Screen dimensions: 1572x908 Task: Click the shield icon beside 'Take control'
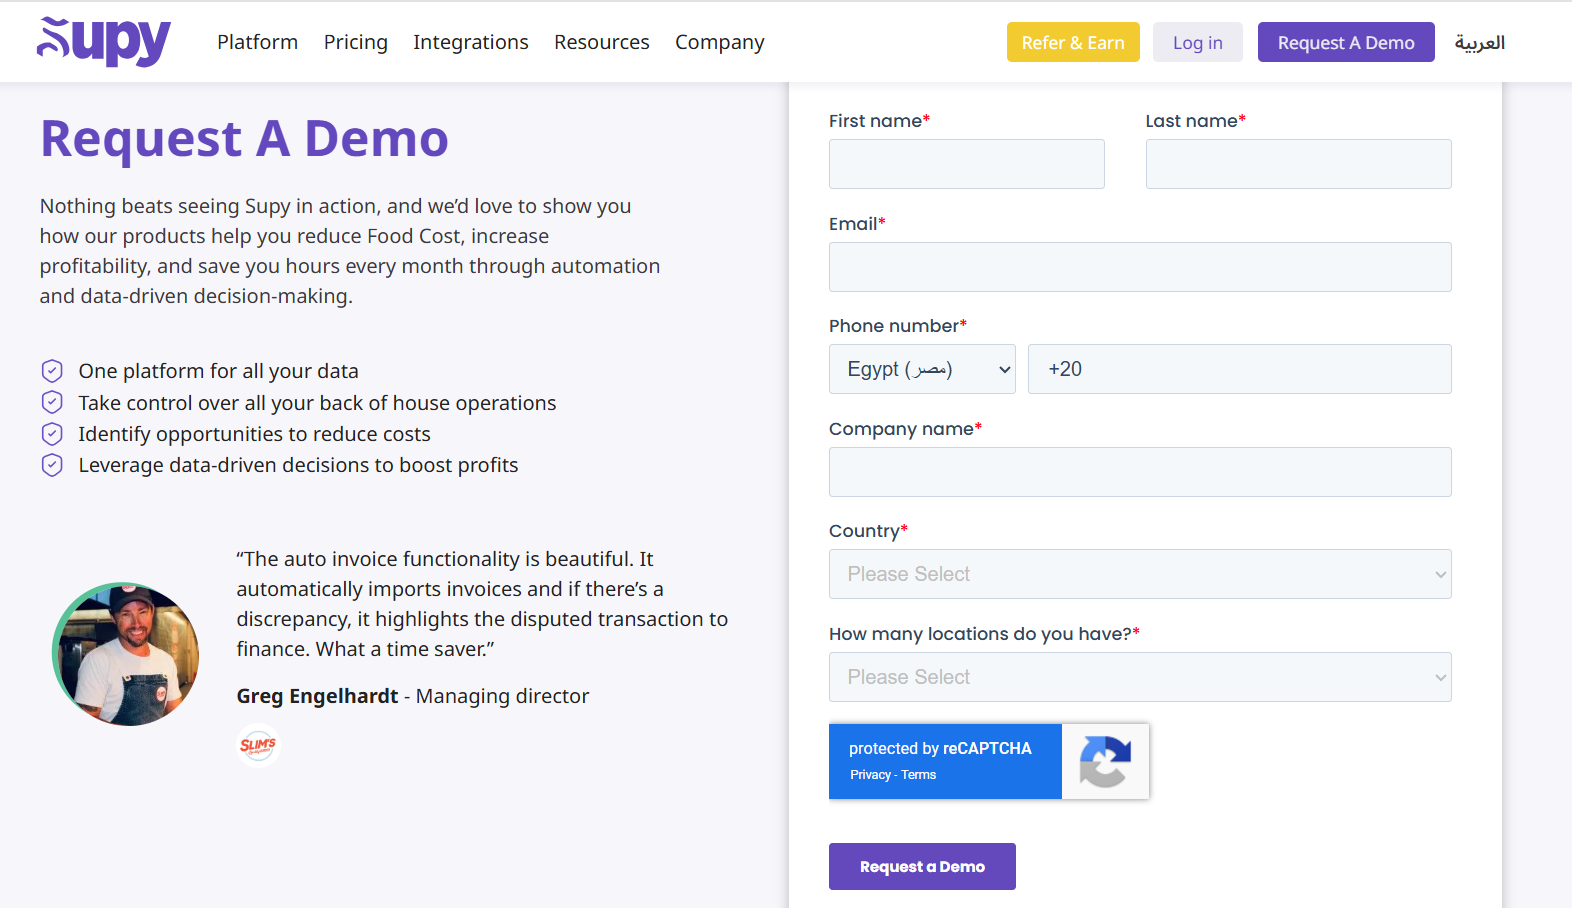[x=52, y=402]
